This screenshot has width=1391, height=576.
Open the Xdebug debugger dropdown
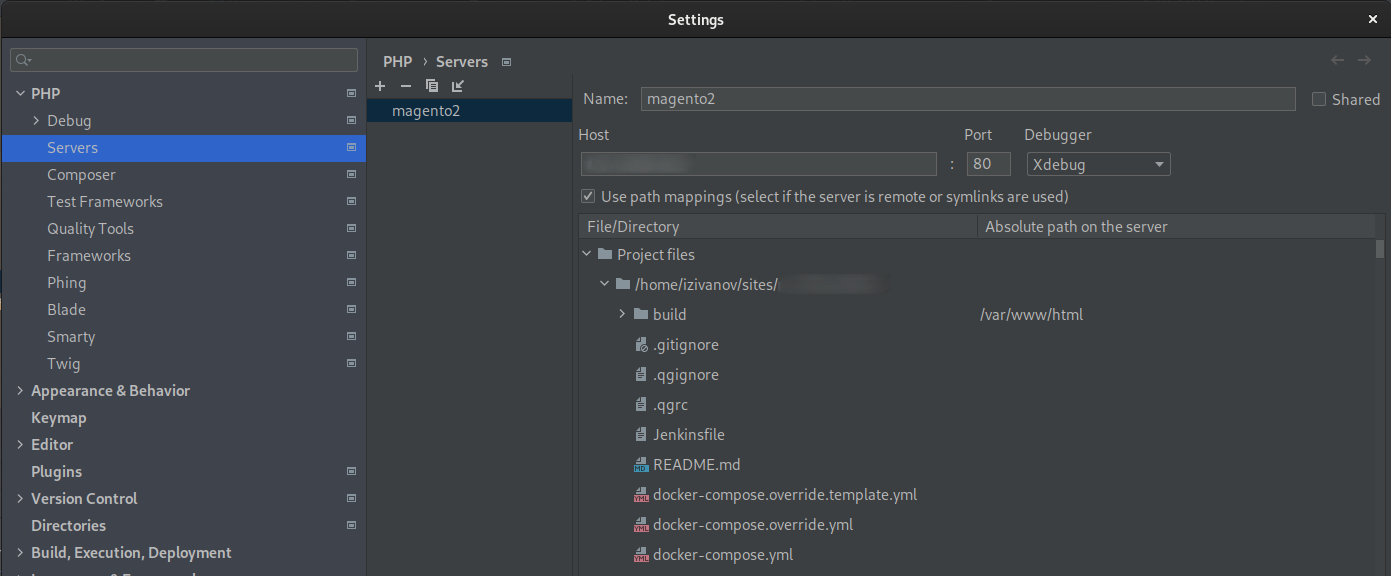click(1099, 164)
